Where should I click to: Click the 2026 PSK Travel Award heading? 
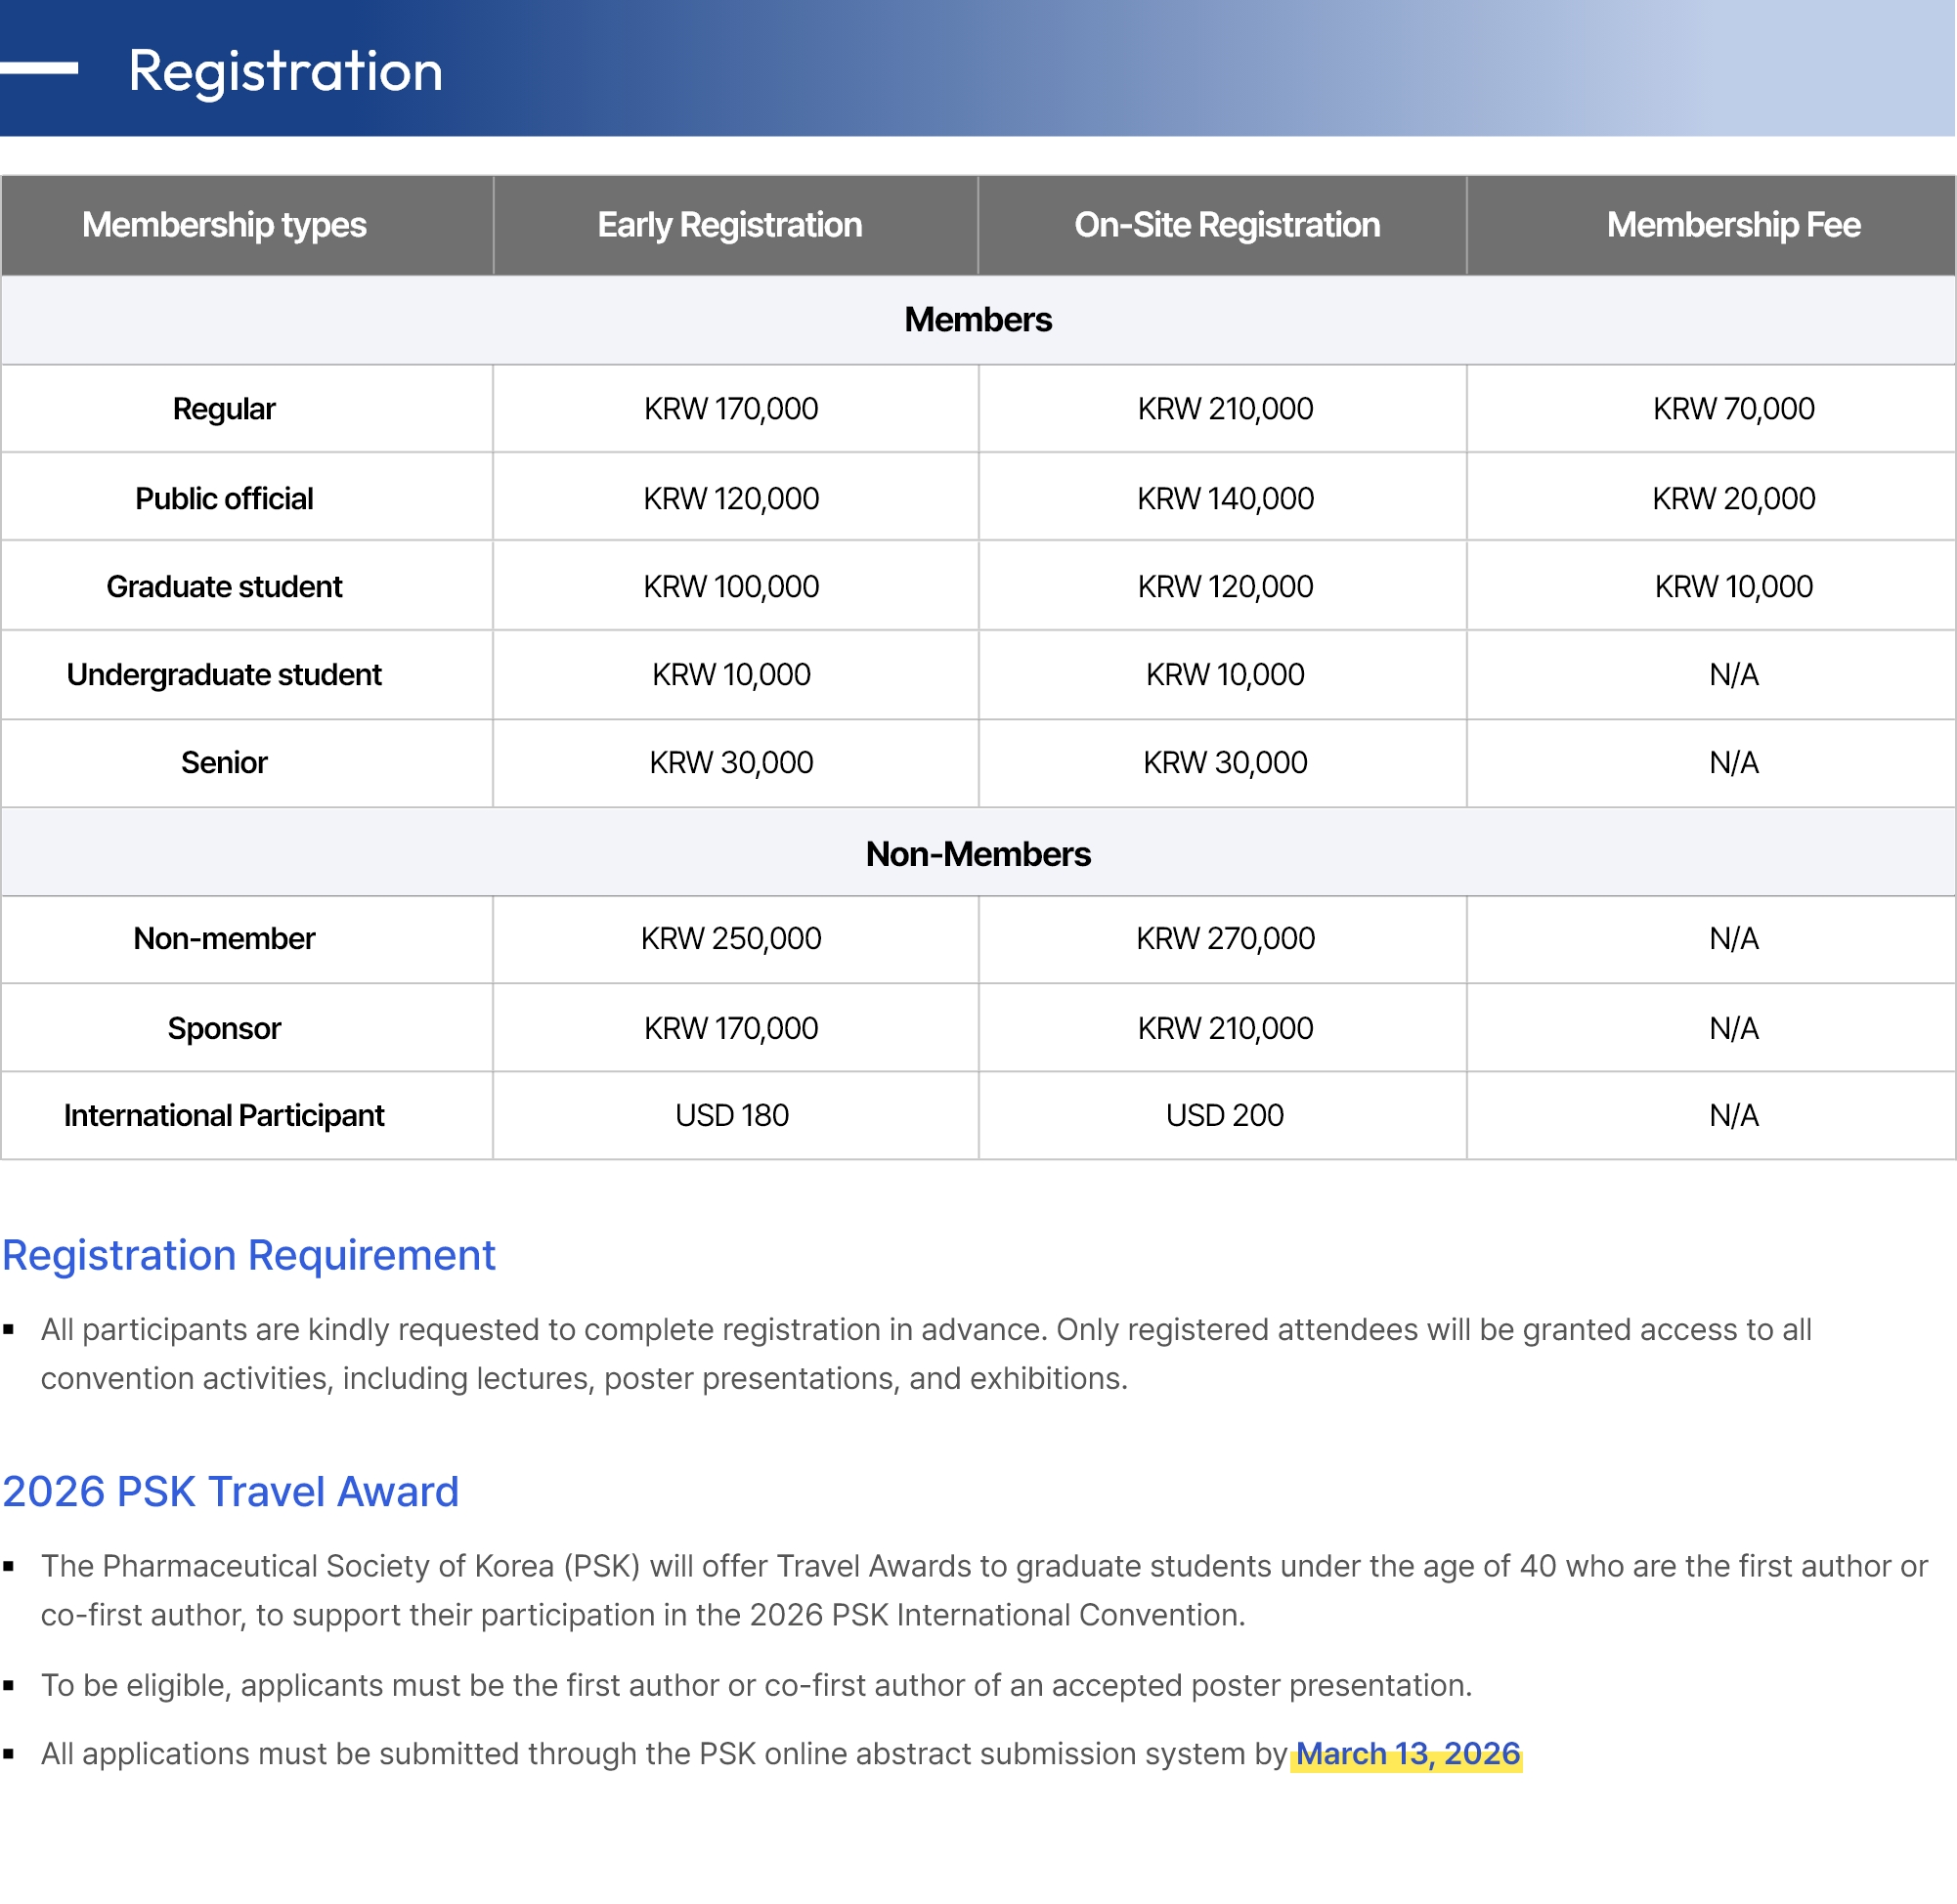[x=230, y=1492]
